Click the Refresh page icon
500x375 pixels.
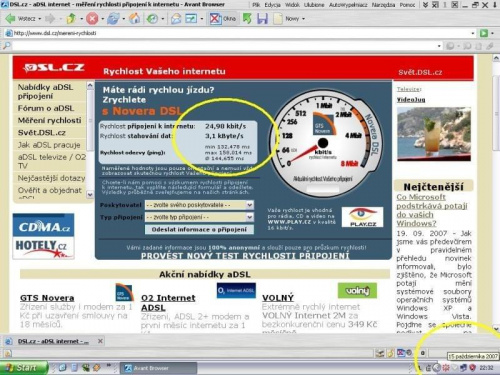point(113,19)
